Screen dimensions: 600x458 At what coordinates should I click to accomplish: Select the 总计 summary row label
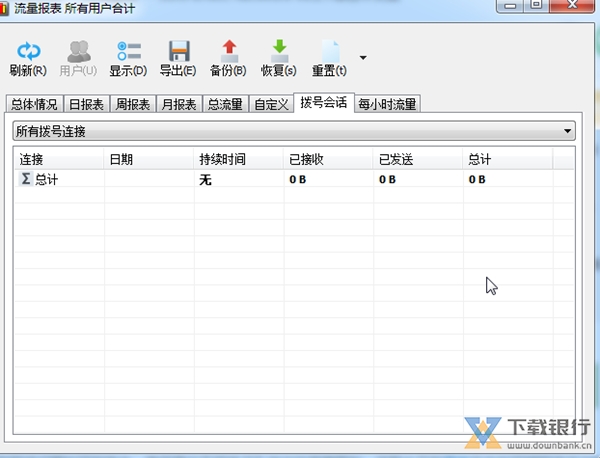[x=47, y=179]
